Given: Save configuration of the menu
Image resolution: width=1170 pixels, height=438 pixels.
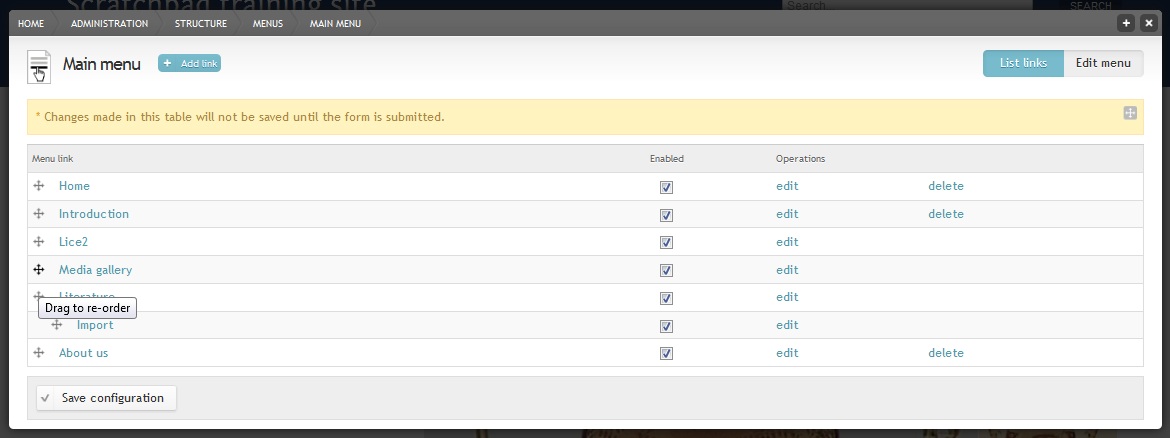Looking at the screenshot, I should coord(107,398).
